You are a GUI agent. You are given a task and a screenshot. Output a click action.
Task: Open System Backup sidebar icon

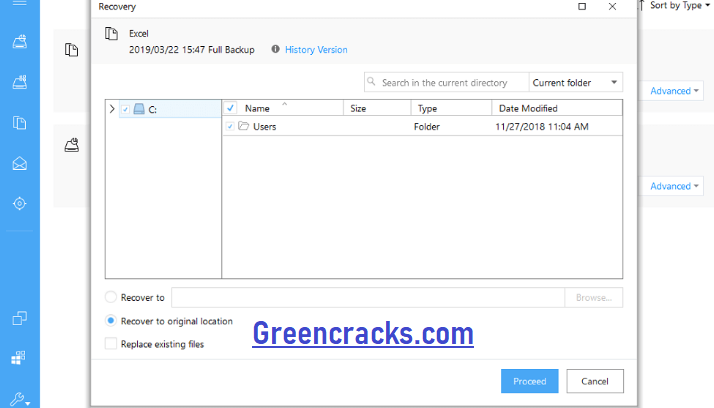pos(20,82)
